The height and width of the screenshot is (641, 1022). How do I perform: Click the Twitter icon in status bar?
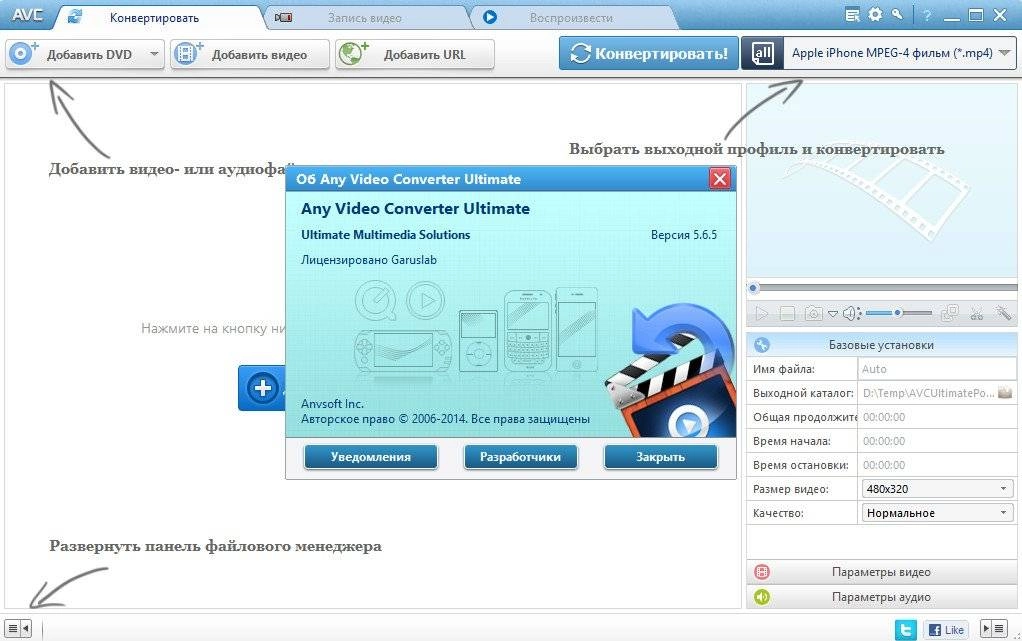[906, 629]
